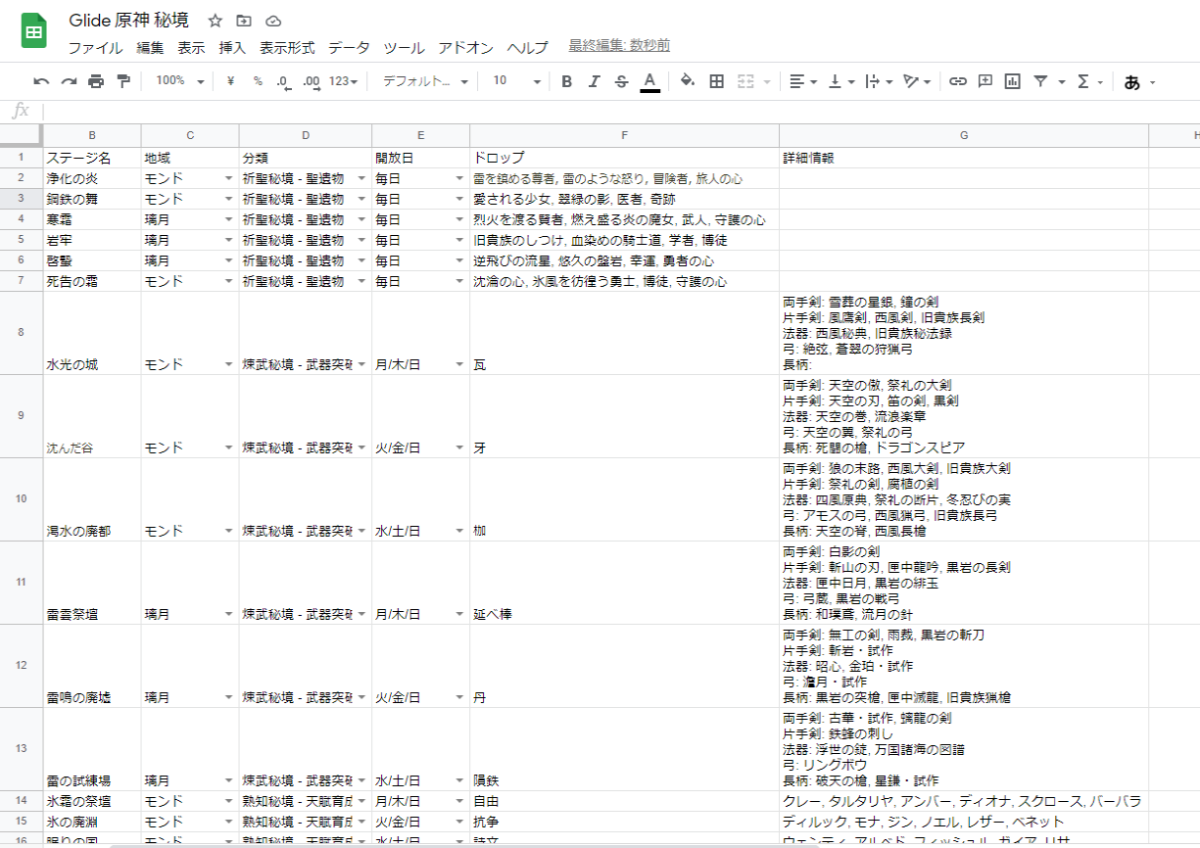This screenshot has height=848, width=1200.
Task: Select the ドロップ header cell
Action: [x=624, y=157]
